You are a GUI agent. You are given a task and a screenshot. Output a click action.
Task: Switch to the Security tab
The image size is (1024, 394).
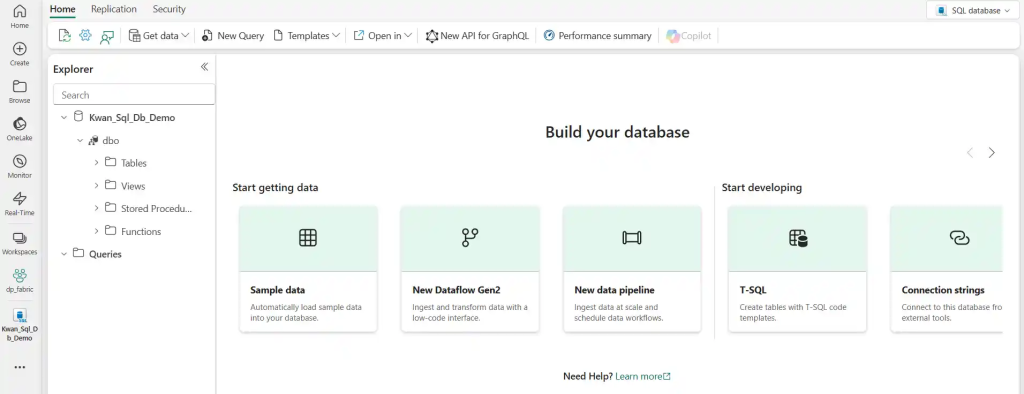(x=169, y=9)
